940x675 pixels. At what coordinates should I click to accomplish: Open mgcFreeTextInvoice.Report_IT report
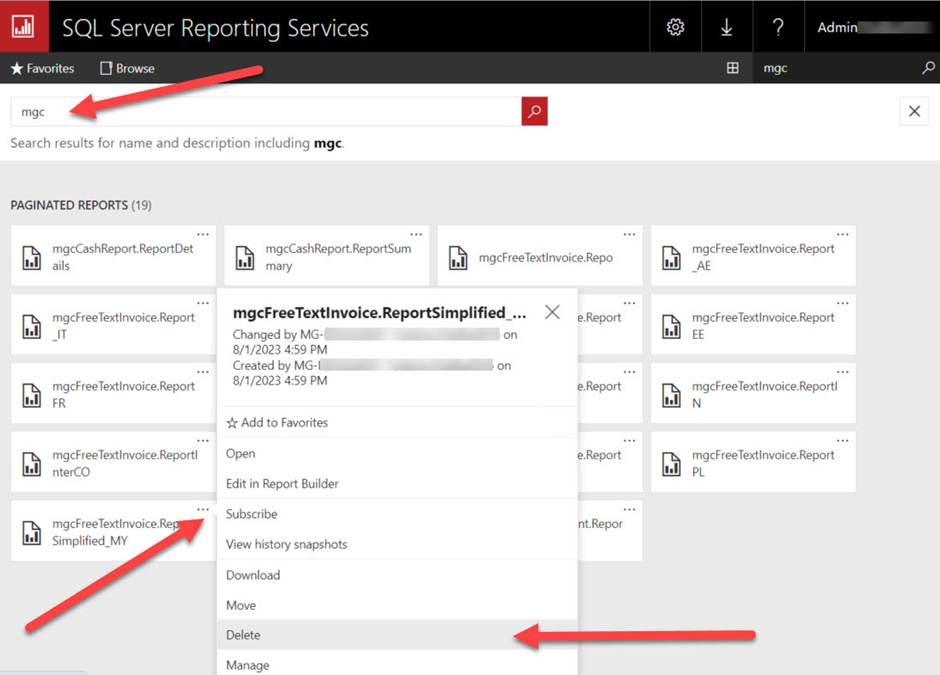point(113,324)
